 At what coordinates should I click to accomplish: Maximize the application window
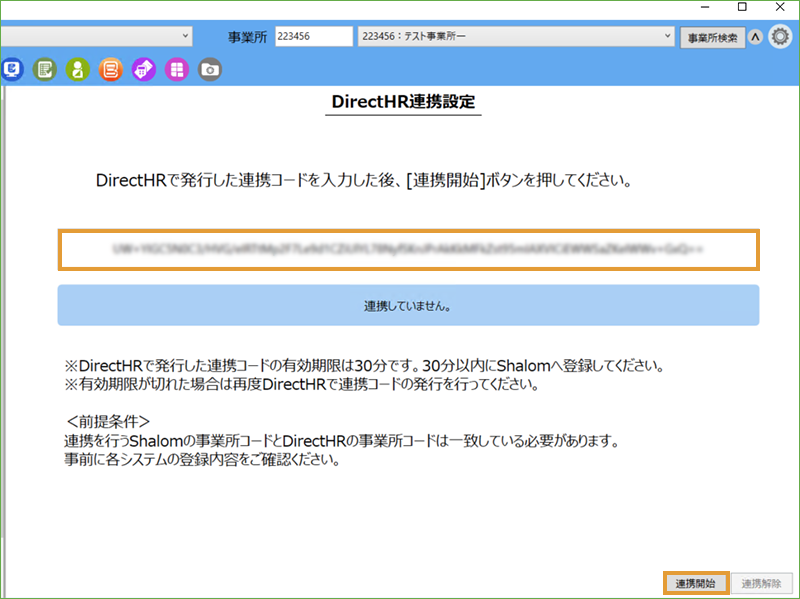click(742, 7)
